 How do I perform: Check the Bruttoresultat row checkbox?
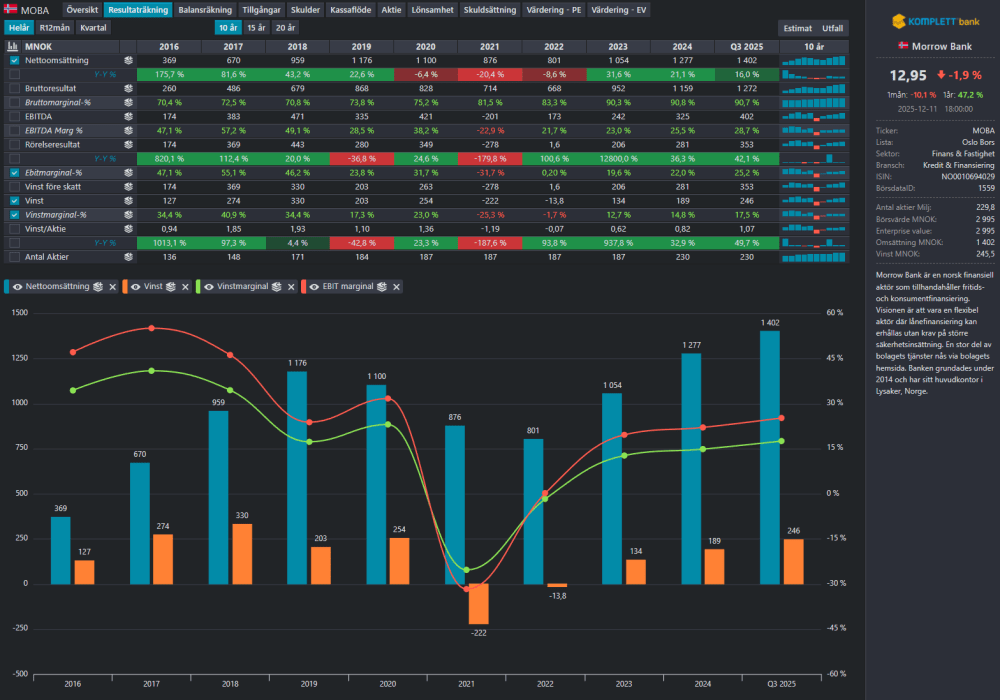tap(15, 89)
